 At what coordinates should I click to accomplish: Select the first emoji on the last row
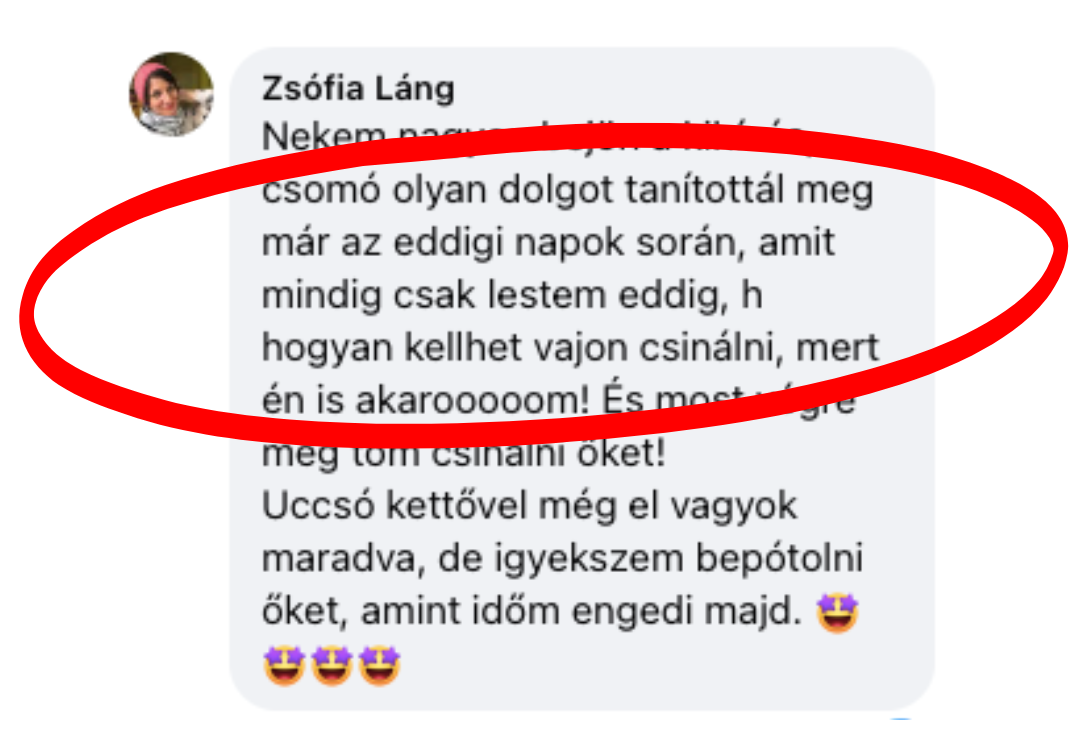tap(284, 665)
